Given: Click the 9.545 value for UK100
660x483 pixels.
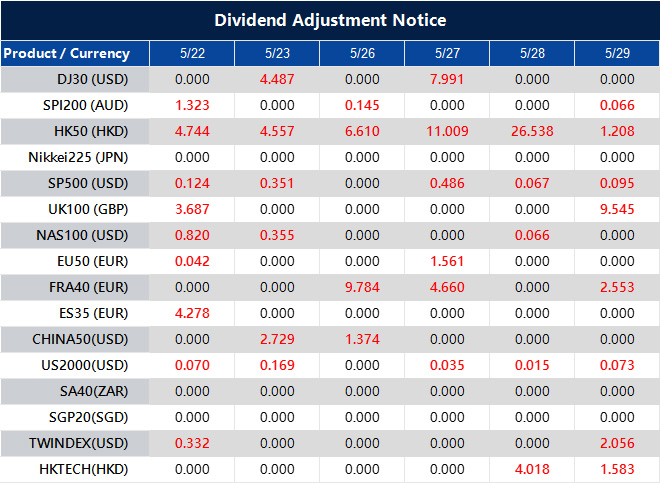Looking at the screenshot, I should pos(618,209).
